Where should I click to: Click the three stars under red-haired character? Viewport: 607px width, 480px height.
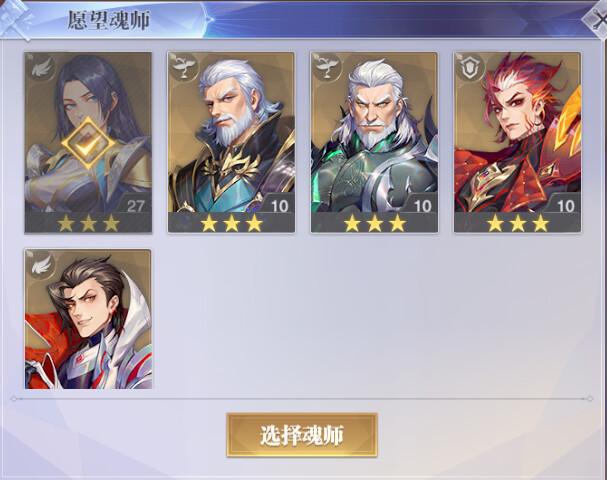518,224
